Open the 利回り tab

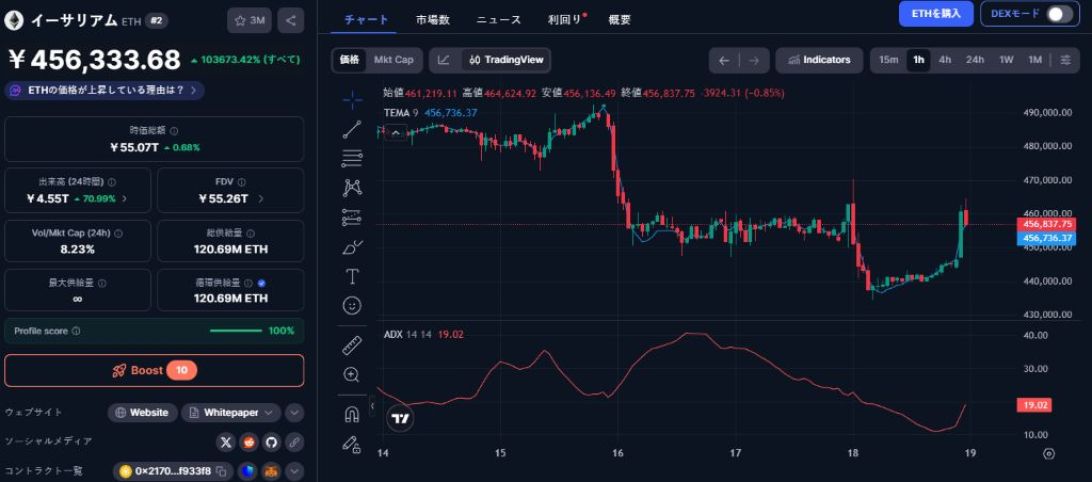[x=565, y=20]
